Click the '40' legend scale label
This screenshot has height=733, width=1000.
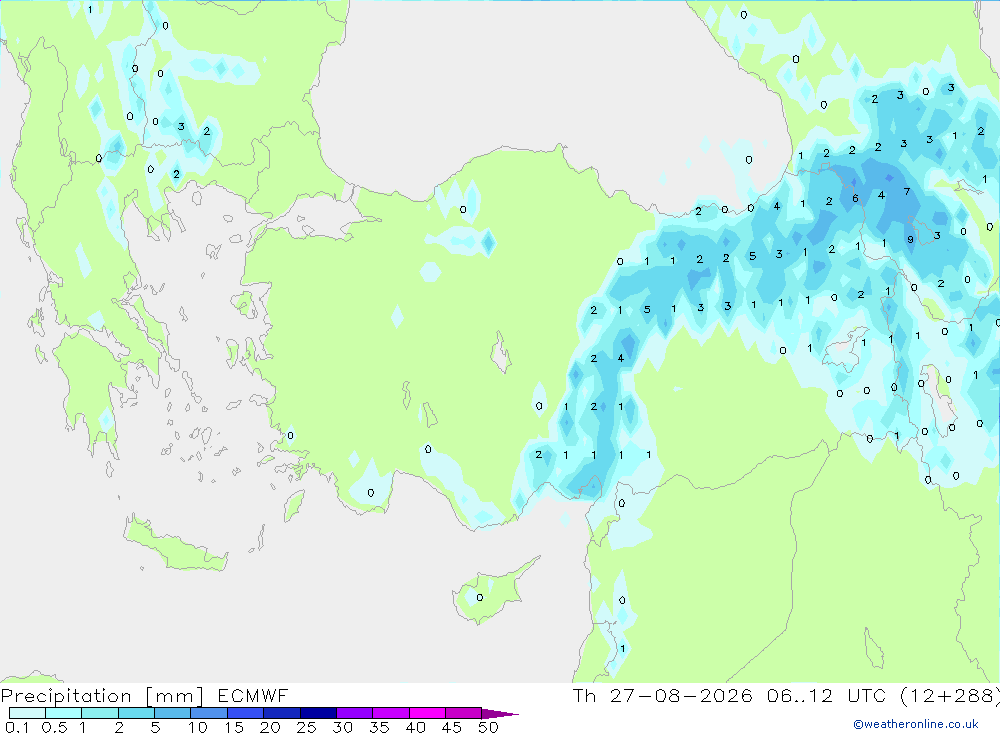415,727
